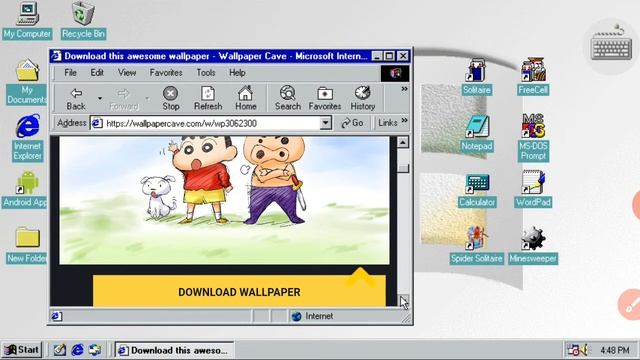The image size is (640, 360).
Task: Click the Links toolbar label
Action: 387,123
